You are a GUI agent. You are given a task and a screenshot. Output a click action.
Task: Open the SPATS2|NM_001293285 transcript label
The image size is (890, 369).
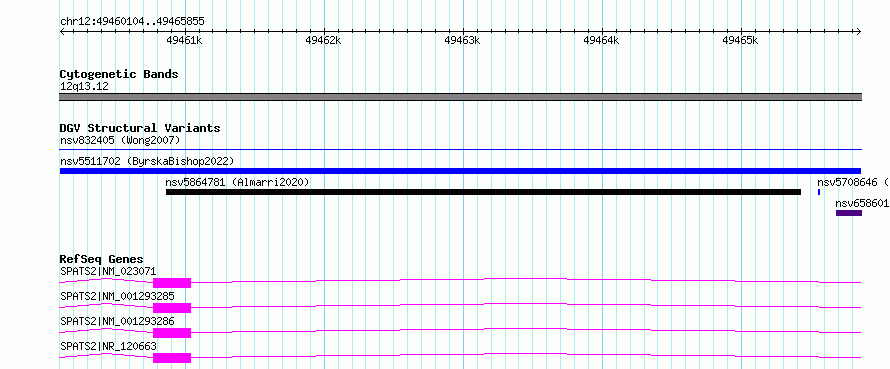pos(117,296)
